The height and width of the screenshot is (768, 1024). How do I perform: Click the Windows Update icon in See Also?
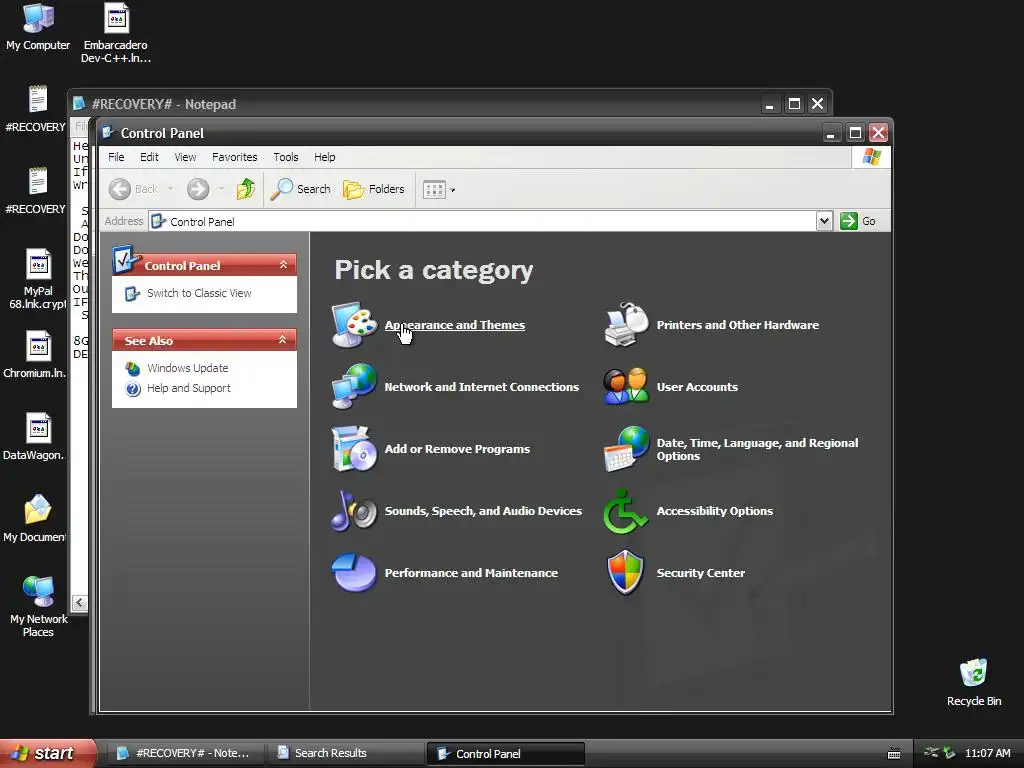(133, 368)
